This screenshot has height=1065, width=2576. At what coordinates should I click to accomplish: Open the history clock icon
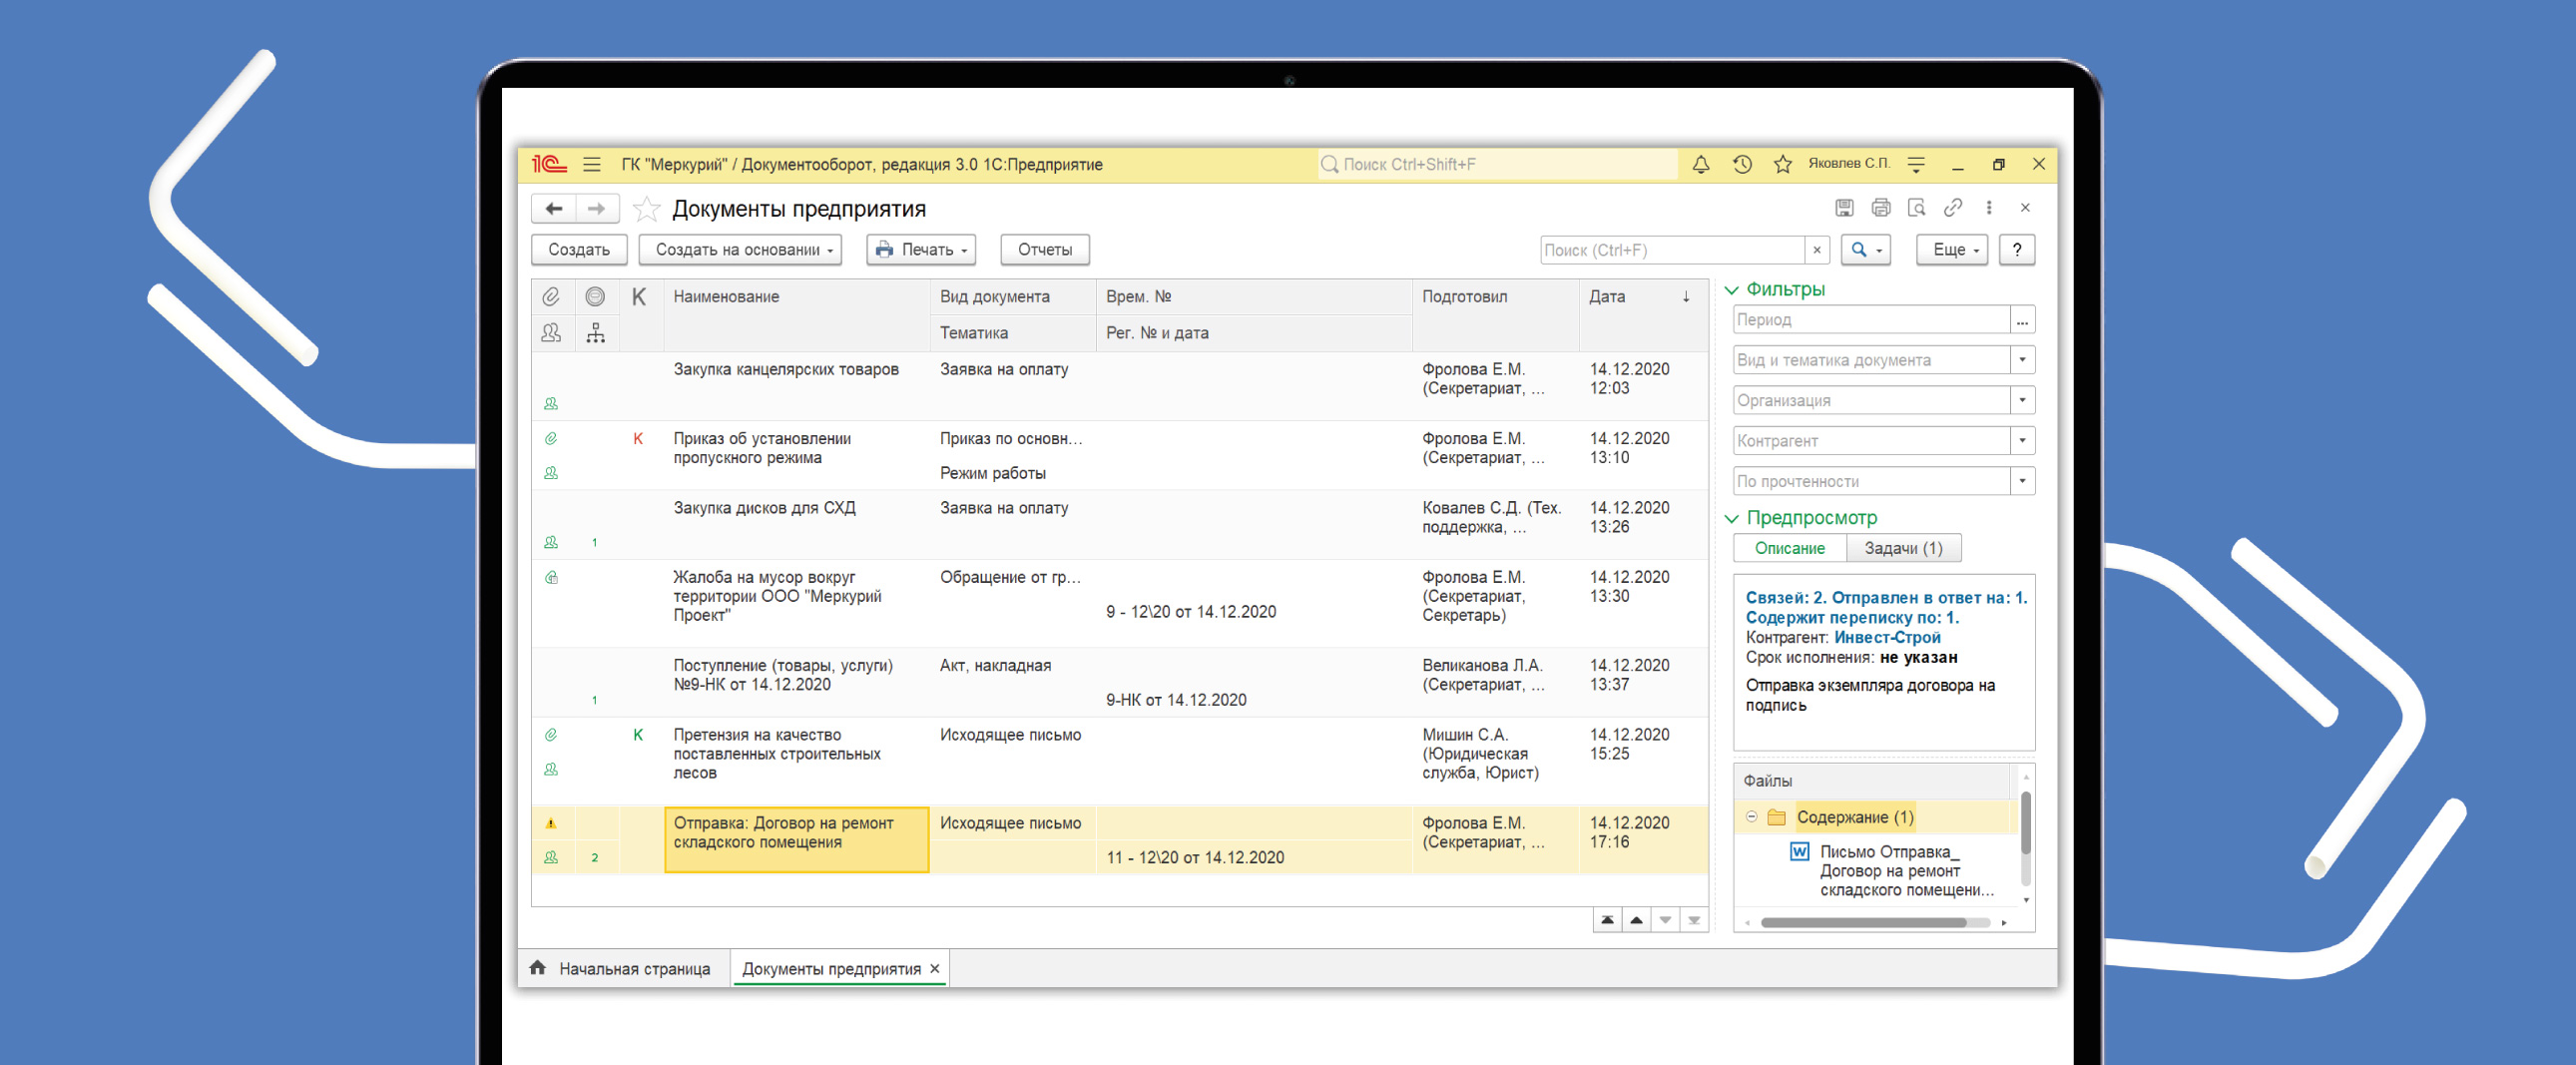(1742, 164)
